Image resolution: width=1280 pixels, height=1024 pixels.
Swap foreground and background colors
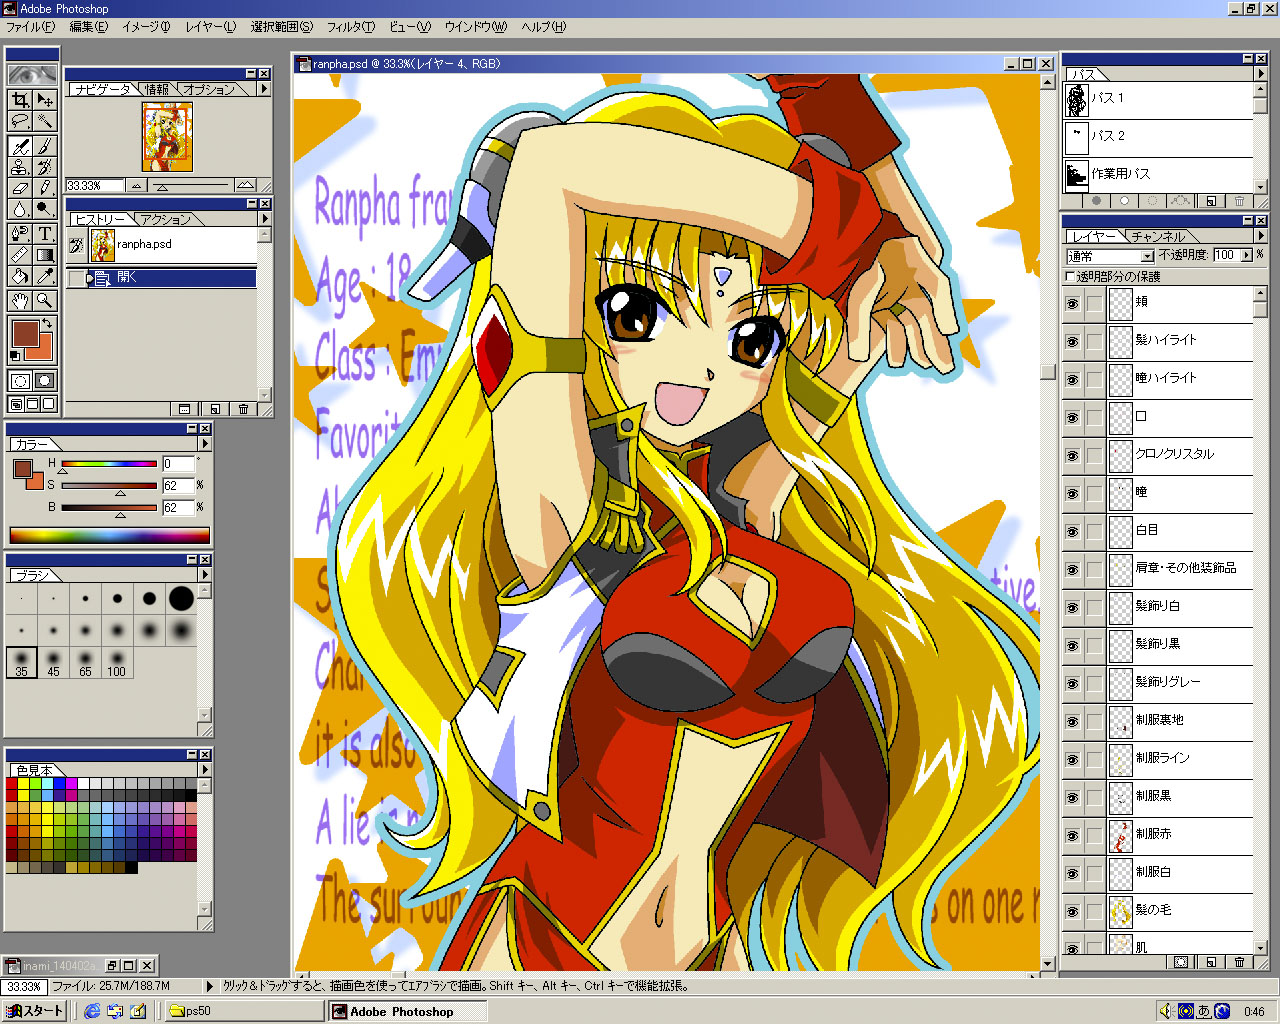[x=46, y=324]
